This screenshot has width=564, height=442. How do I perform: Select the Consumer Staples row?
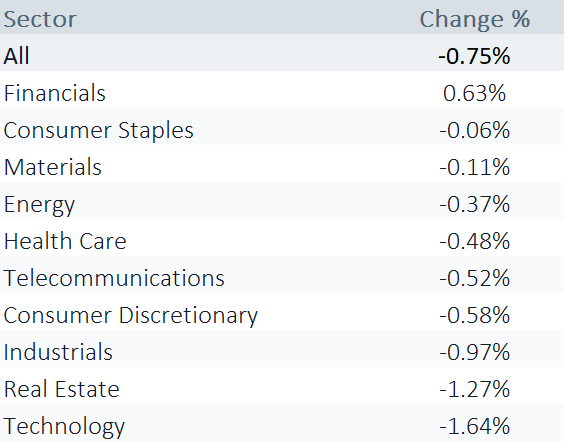(282, 127)
